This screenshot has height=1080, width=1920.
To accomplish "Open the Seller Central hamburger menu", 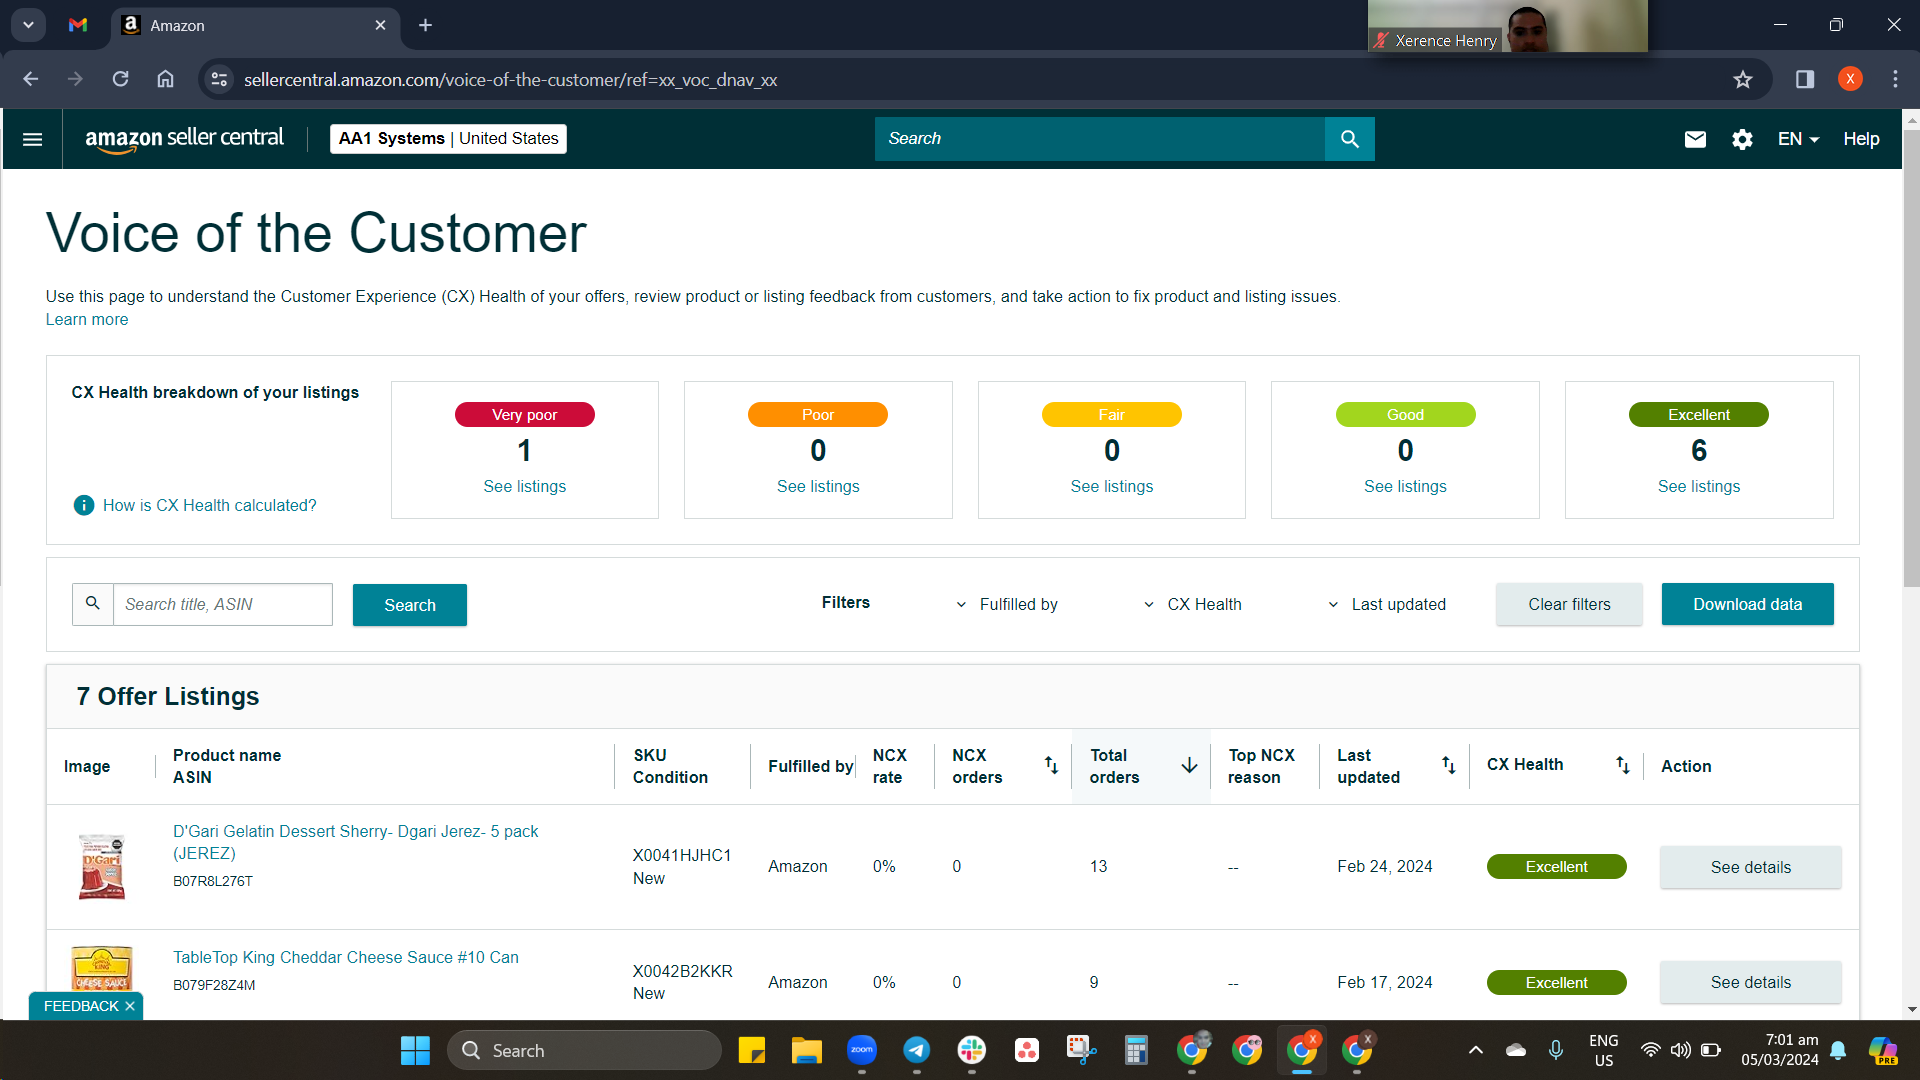I will pyautogui.click(x=32, y=139).
